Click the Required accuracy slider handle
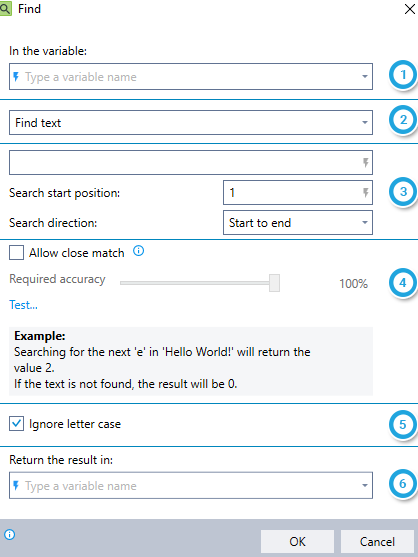The image size is (418, 557). click(274, 283)
